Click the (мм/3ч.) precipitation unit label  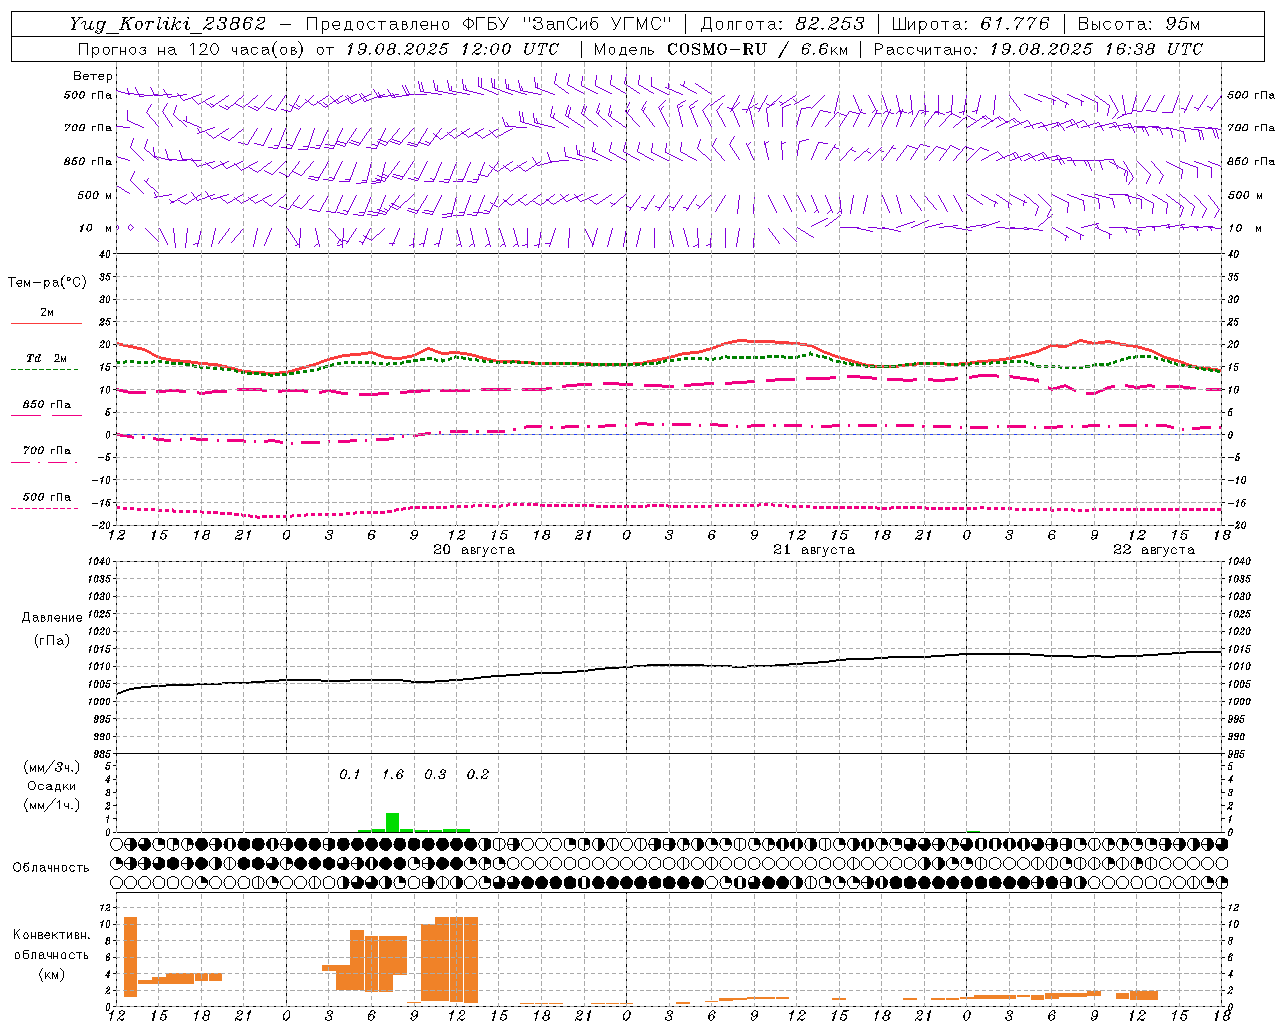coord(52,767)
